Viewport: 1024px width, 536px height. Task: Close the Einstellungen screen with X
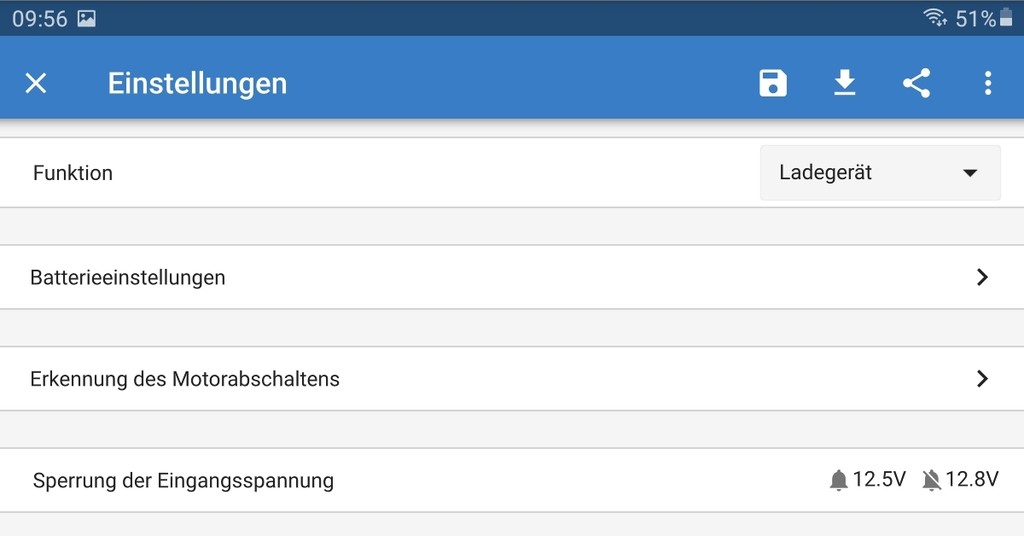click(36, 83)
